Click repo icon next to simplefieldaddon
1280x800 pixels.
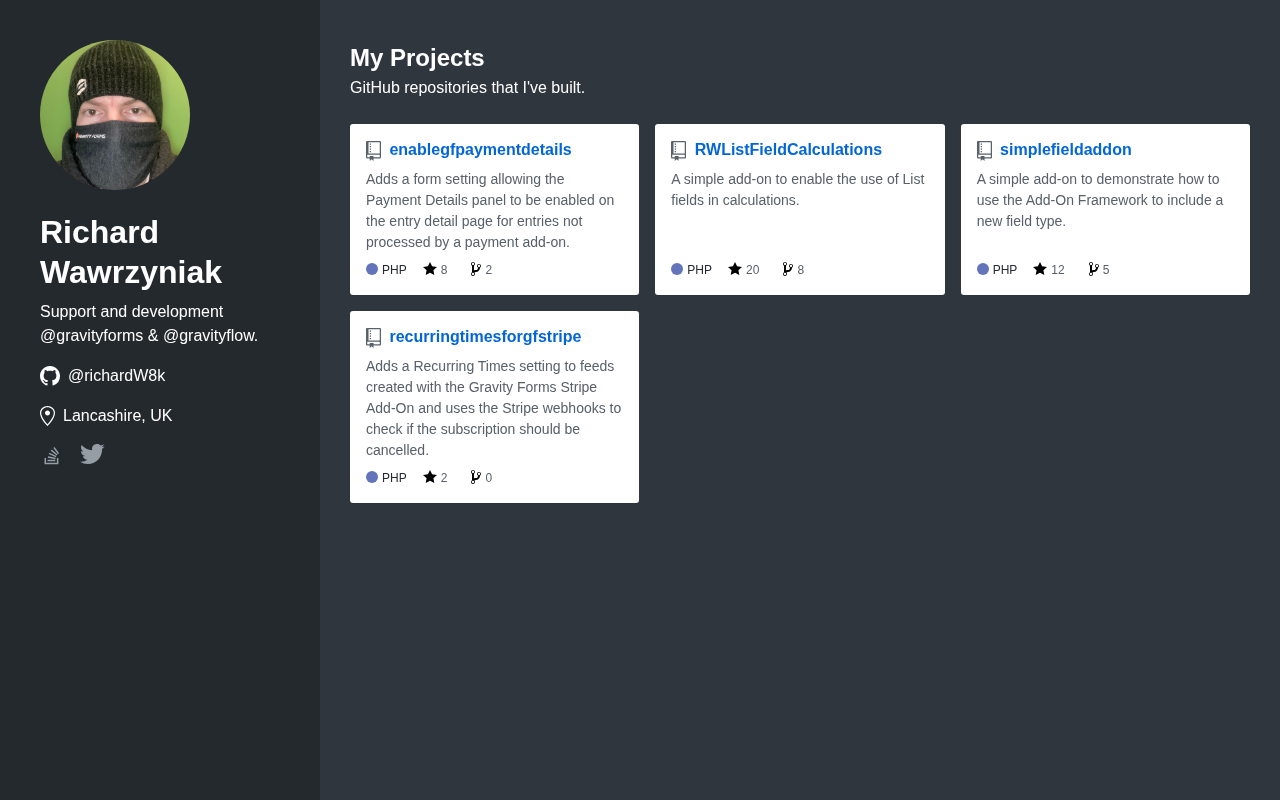click(x=985, y=150)
